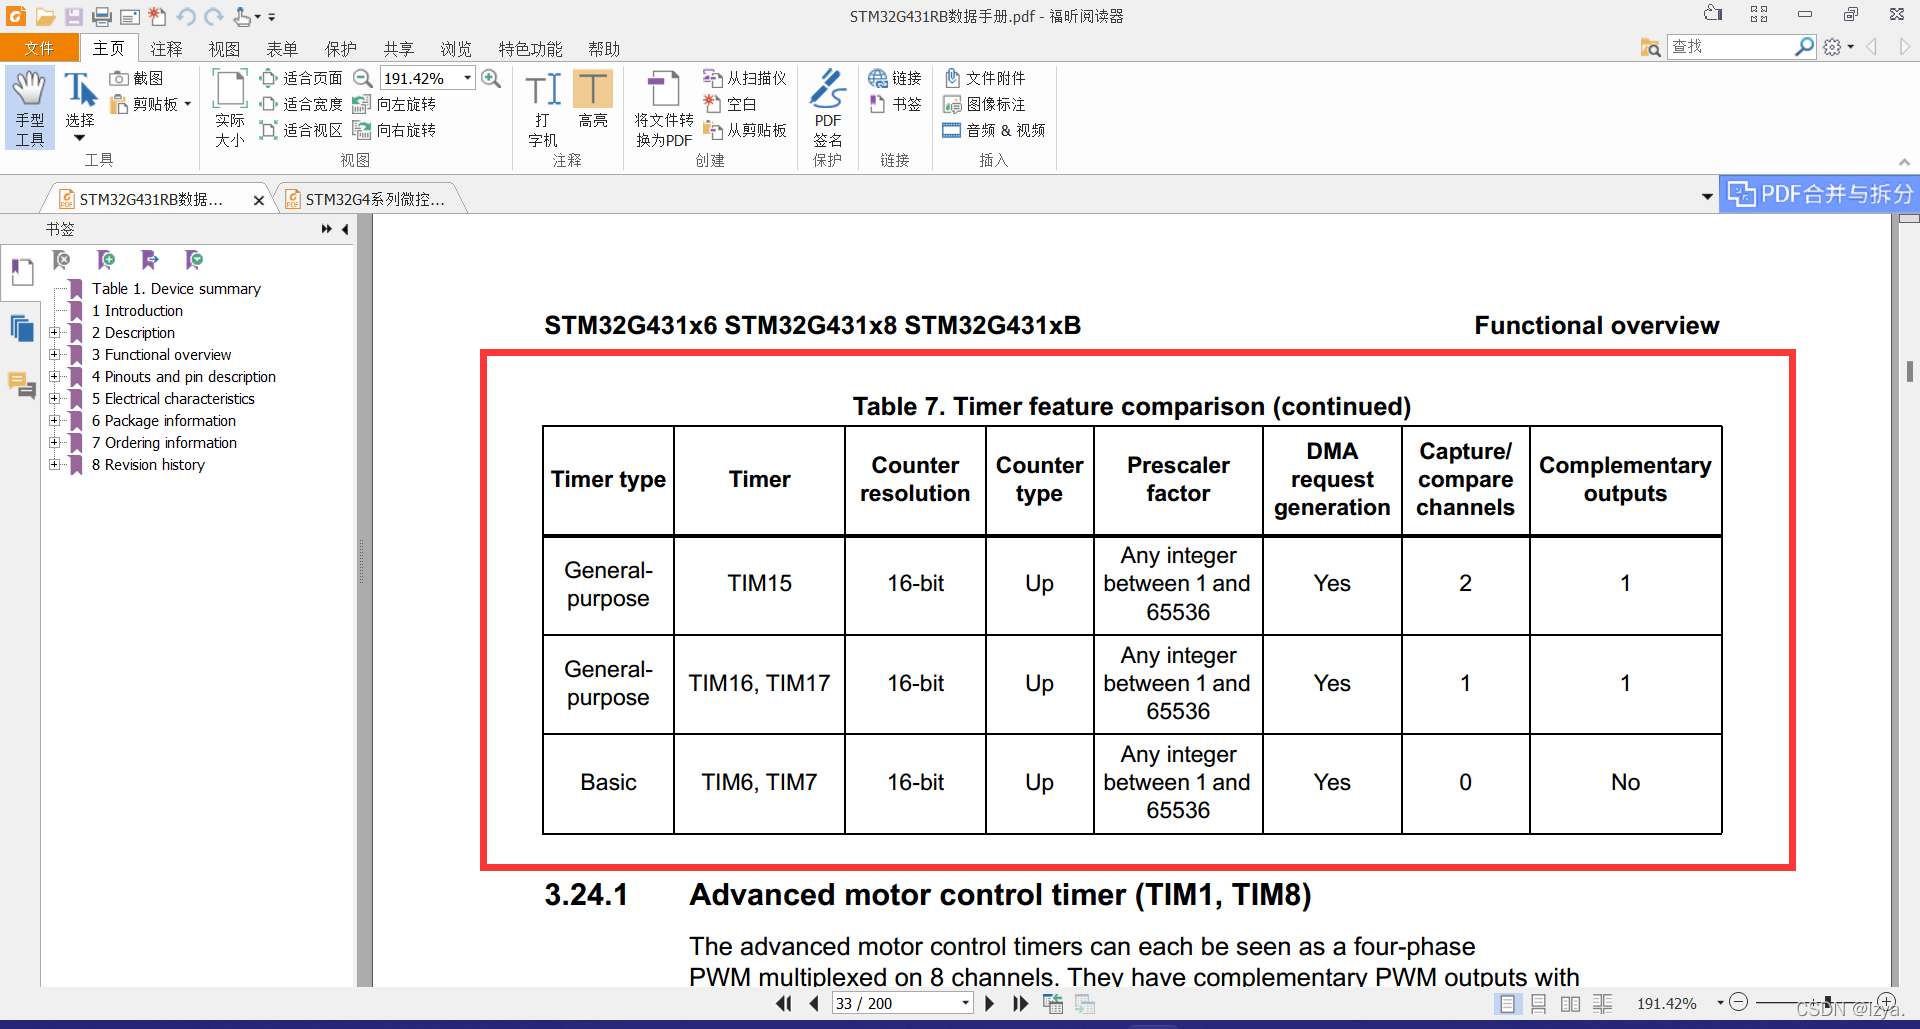Viewport: 1920px width, 1029px height.
Task: Open the File (文件) menu
Action: pos(39,48)
